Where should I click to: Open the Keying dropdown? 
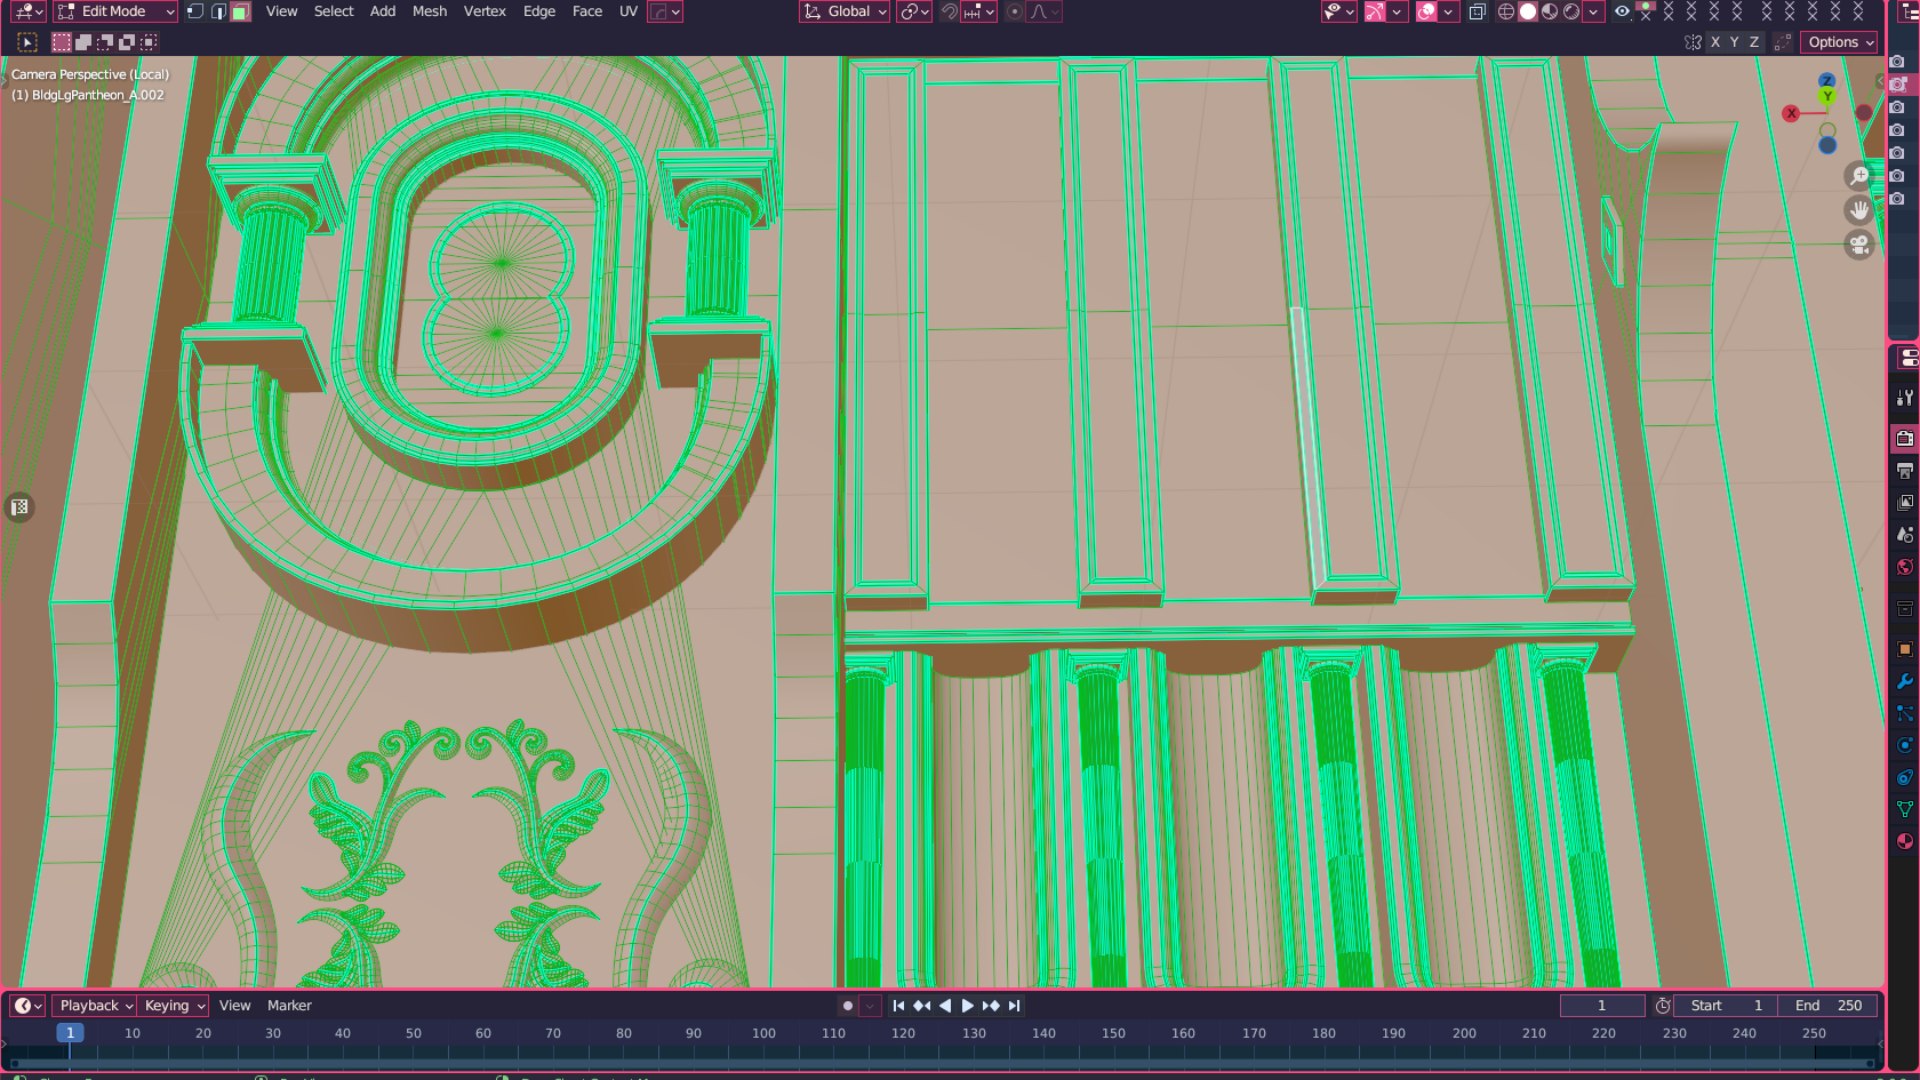tap(174, 1006)
